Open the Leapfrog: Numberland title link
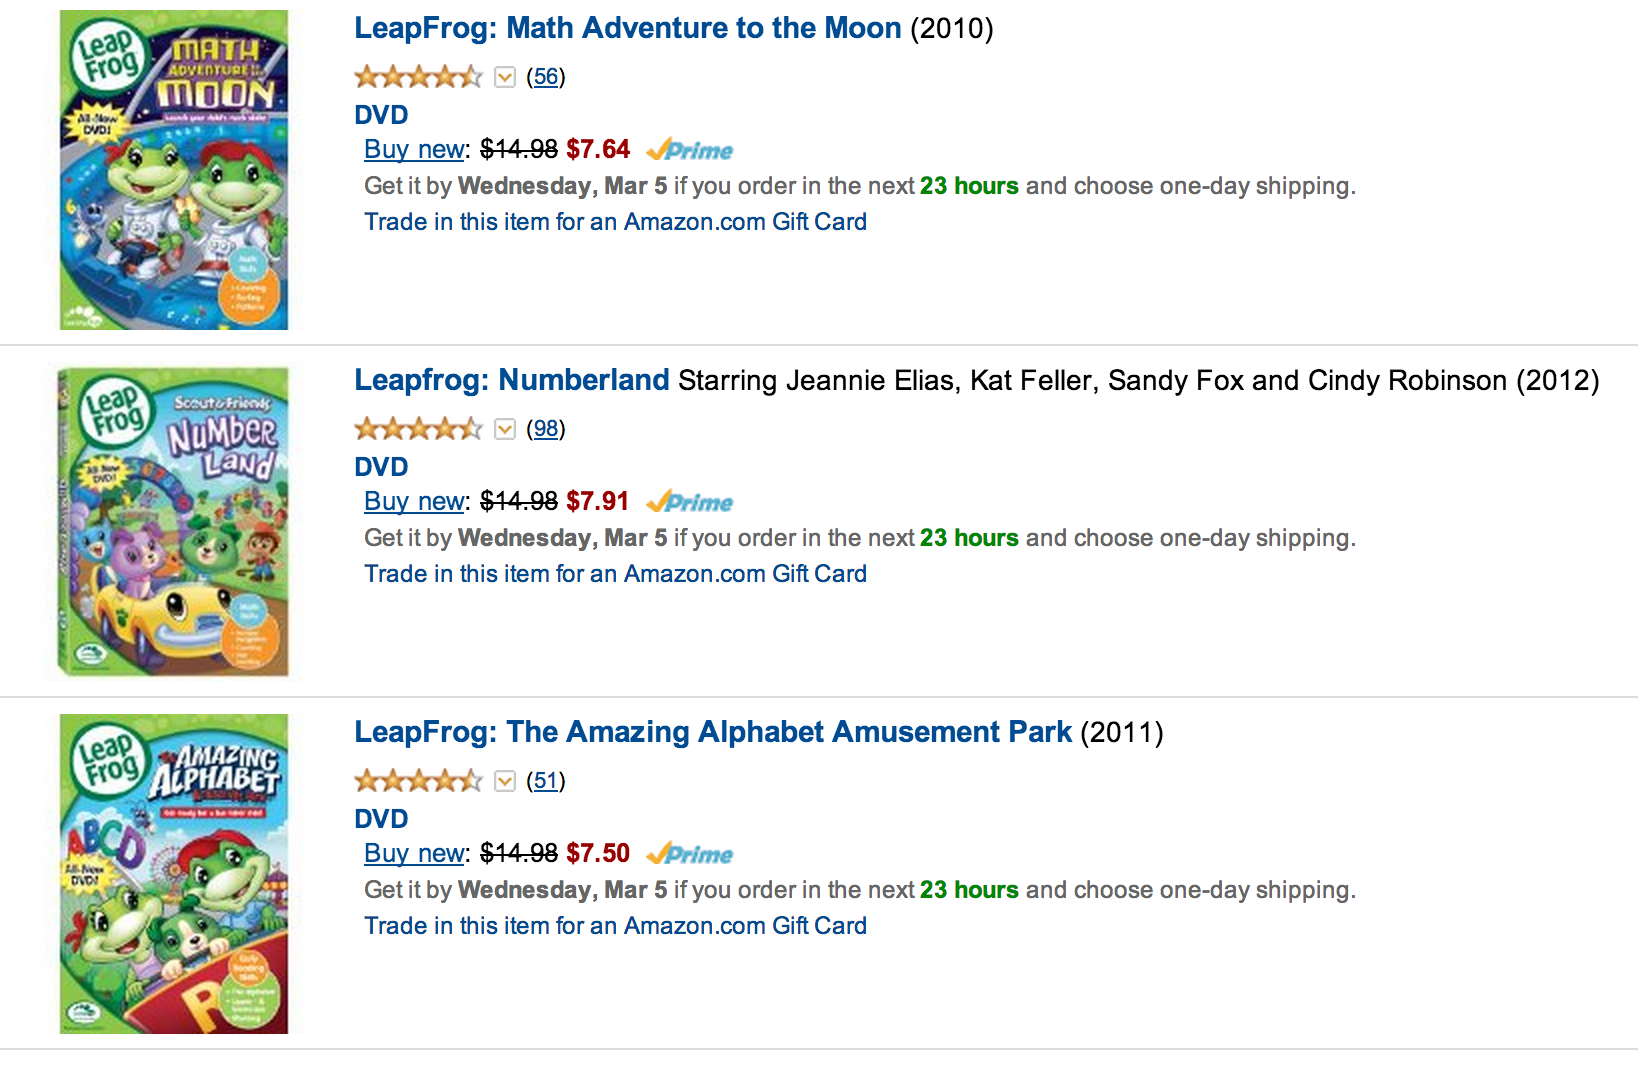The height and width of the screenshot is (1068, 1638). (511, 380)
